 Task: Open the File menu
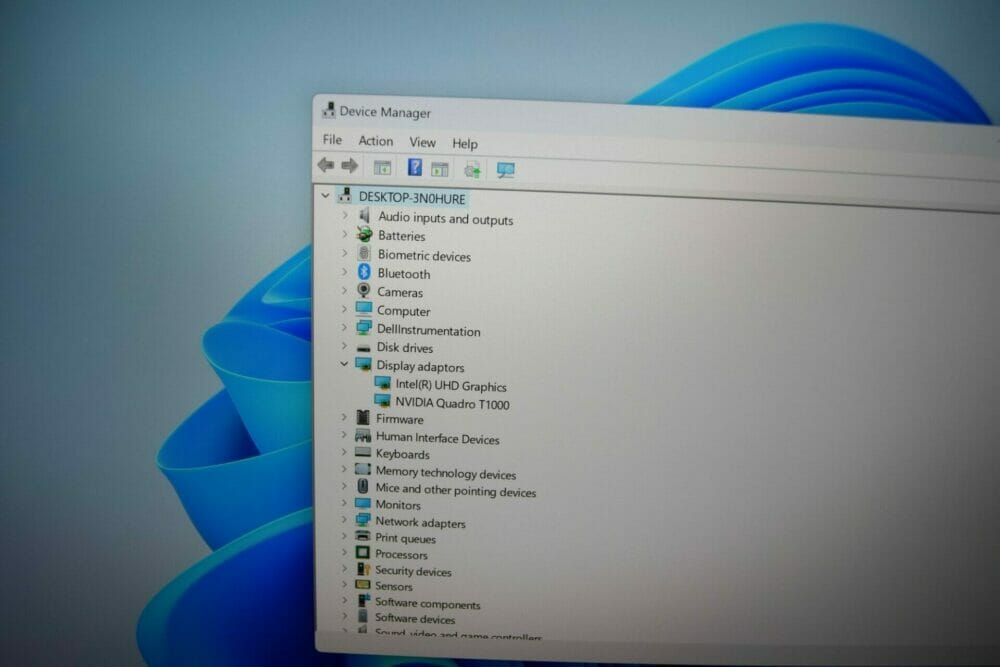click(x=332, y=140)
